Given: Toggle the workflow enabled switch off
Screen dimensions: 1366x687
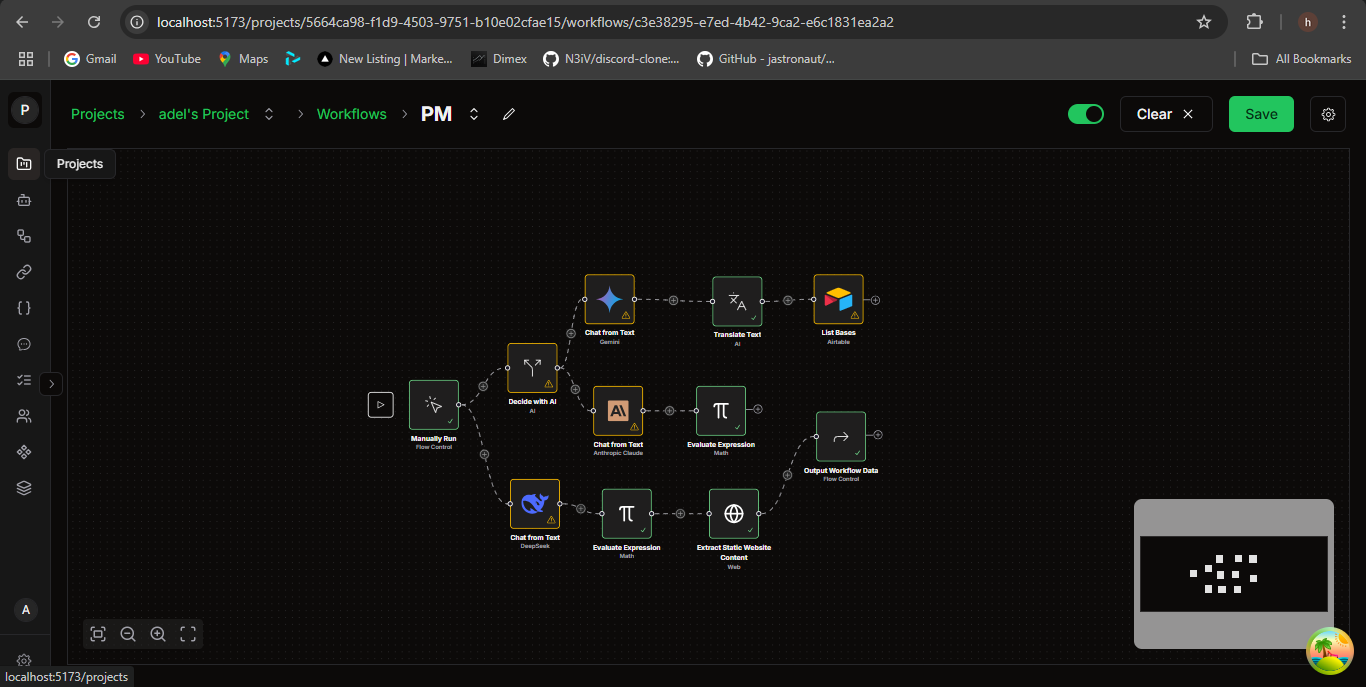Looking at the screenshot, I should 1085,114.
